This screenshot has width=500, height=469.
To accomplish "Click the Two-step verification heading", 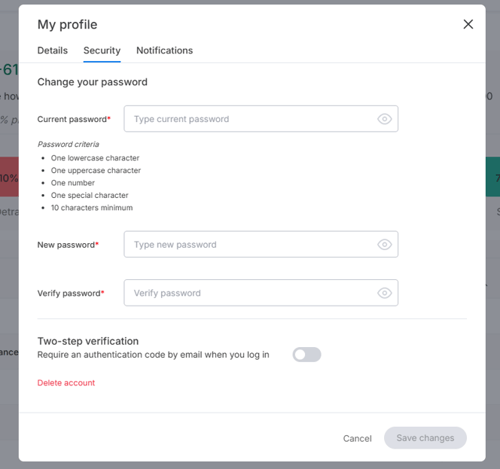I will 88,341.
